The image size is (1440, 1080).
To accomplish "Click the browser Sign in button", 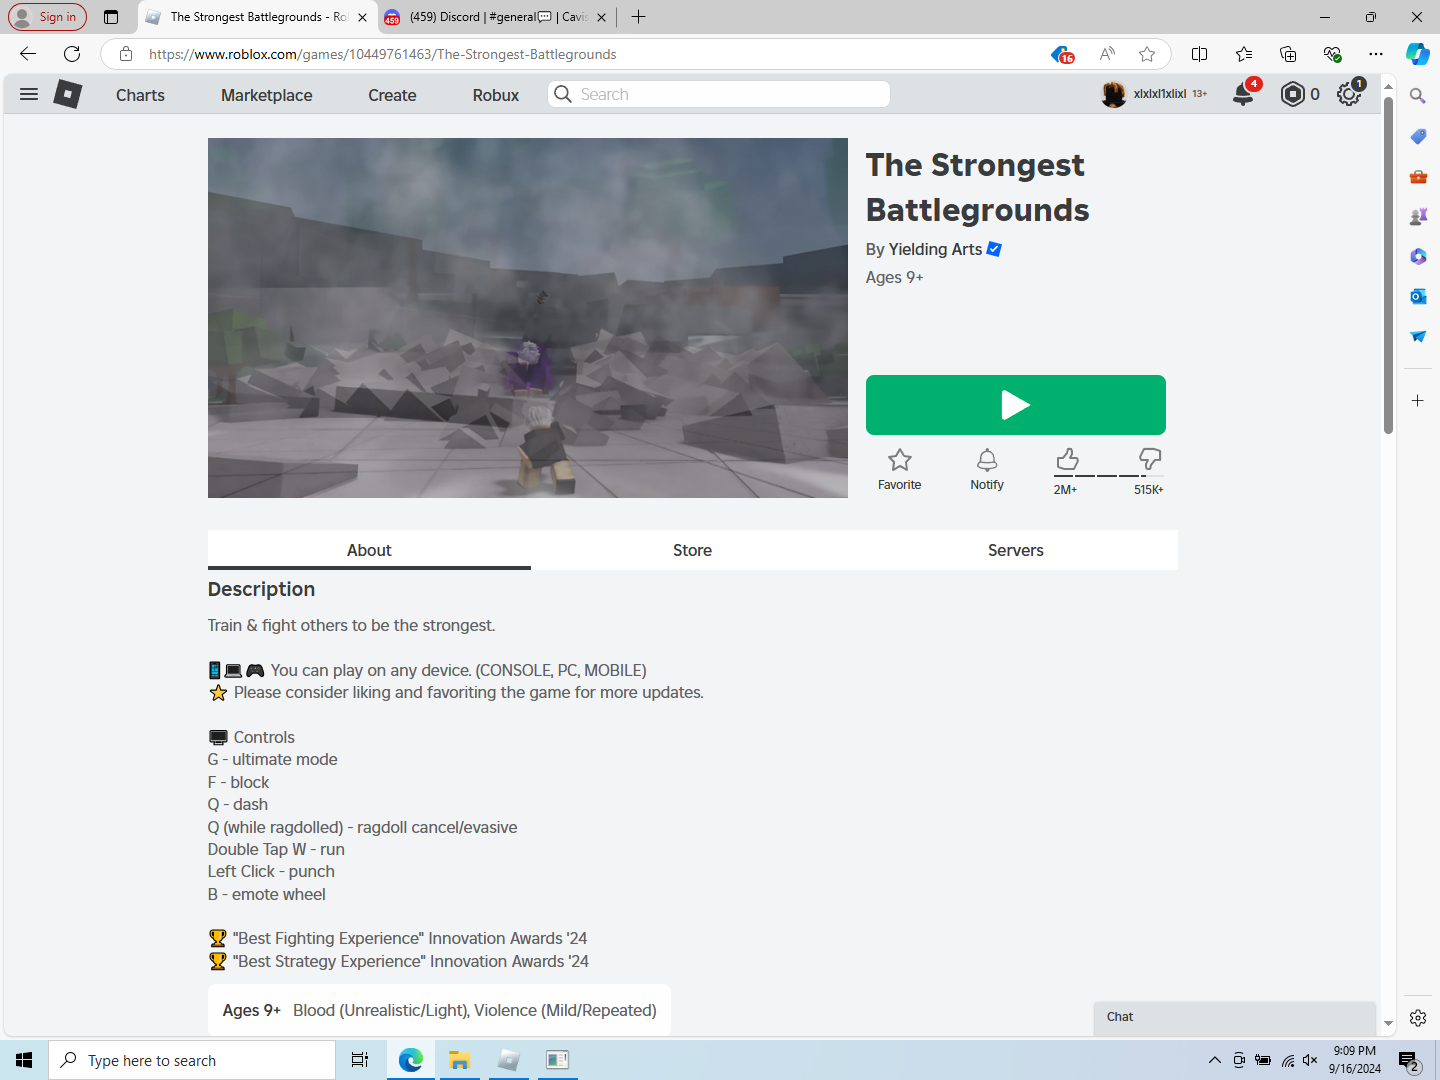I will [x=47, y=17].
